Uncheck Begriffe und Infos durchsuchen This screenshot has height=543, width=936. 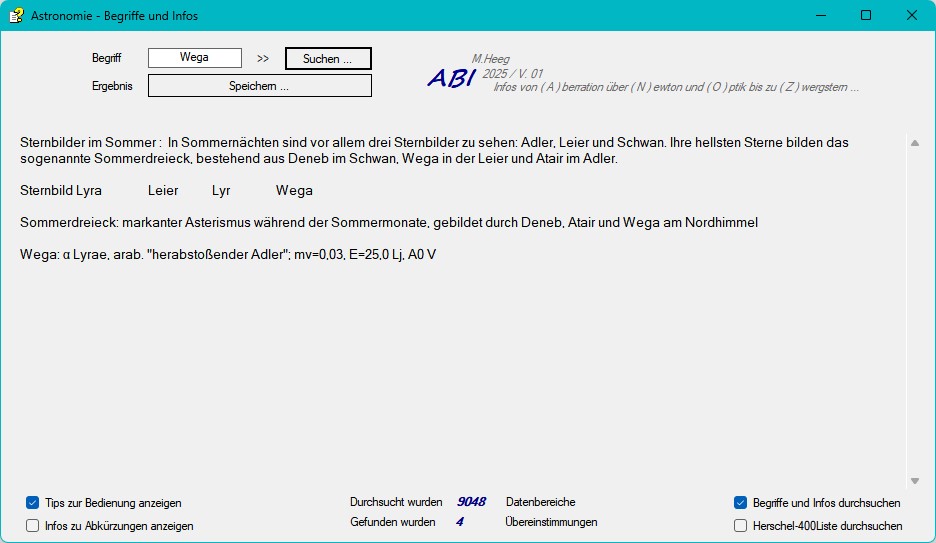point(740,502)
